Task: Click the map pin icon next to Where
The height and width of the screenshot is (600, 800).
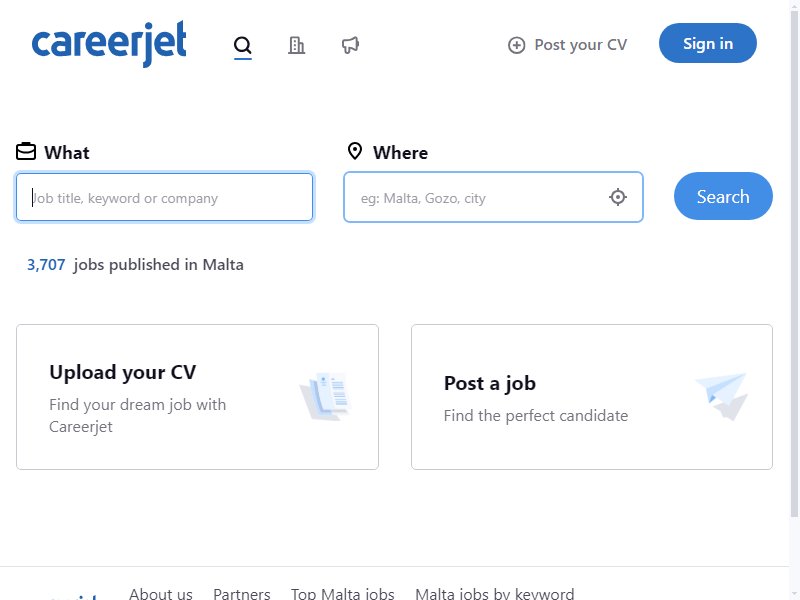Action: click(355, 152)
